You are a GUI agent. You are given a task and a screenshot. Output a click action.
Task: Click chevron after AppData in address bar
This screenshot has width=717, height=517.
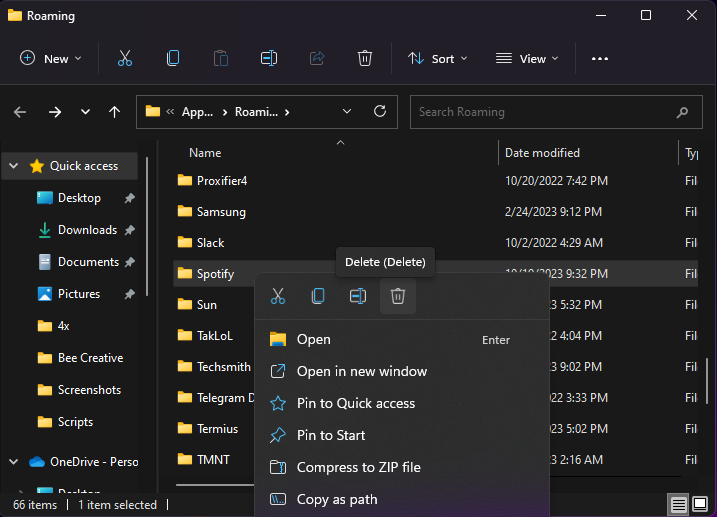(x=225, y=112)
